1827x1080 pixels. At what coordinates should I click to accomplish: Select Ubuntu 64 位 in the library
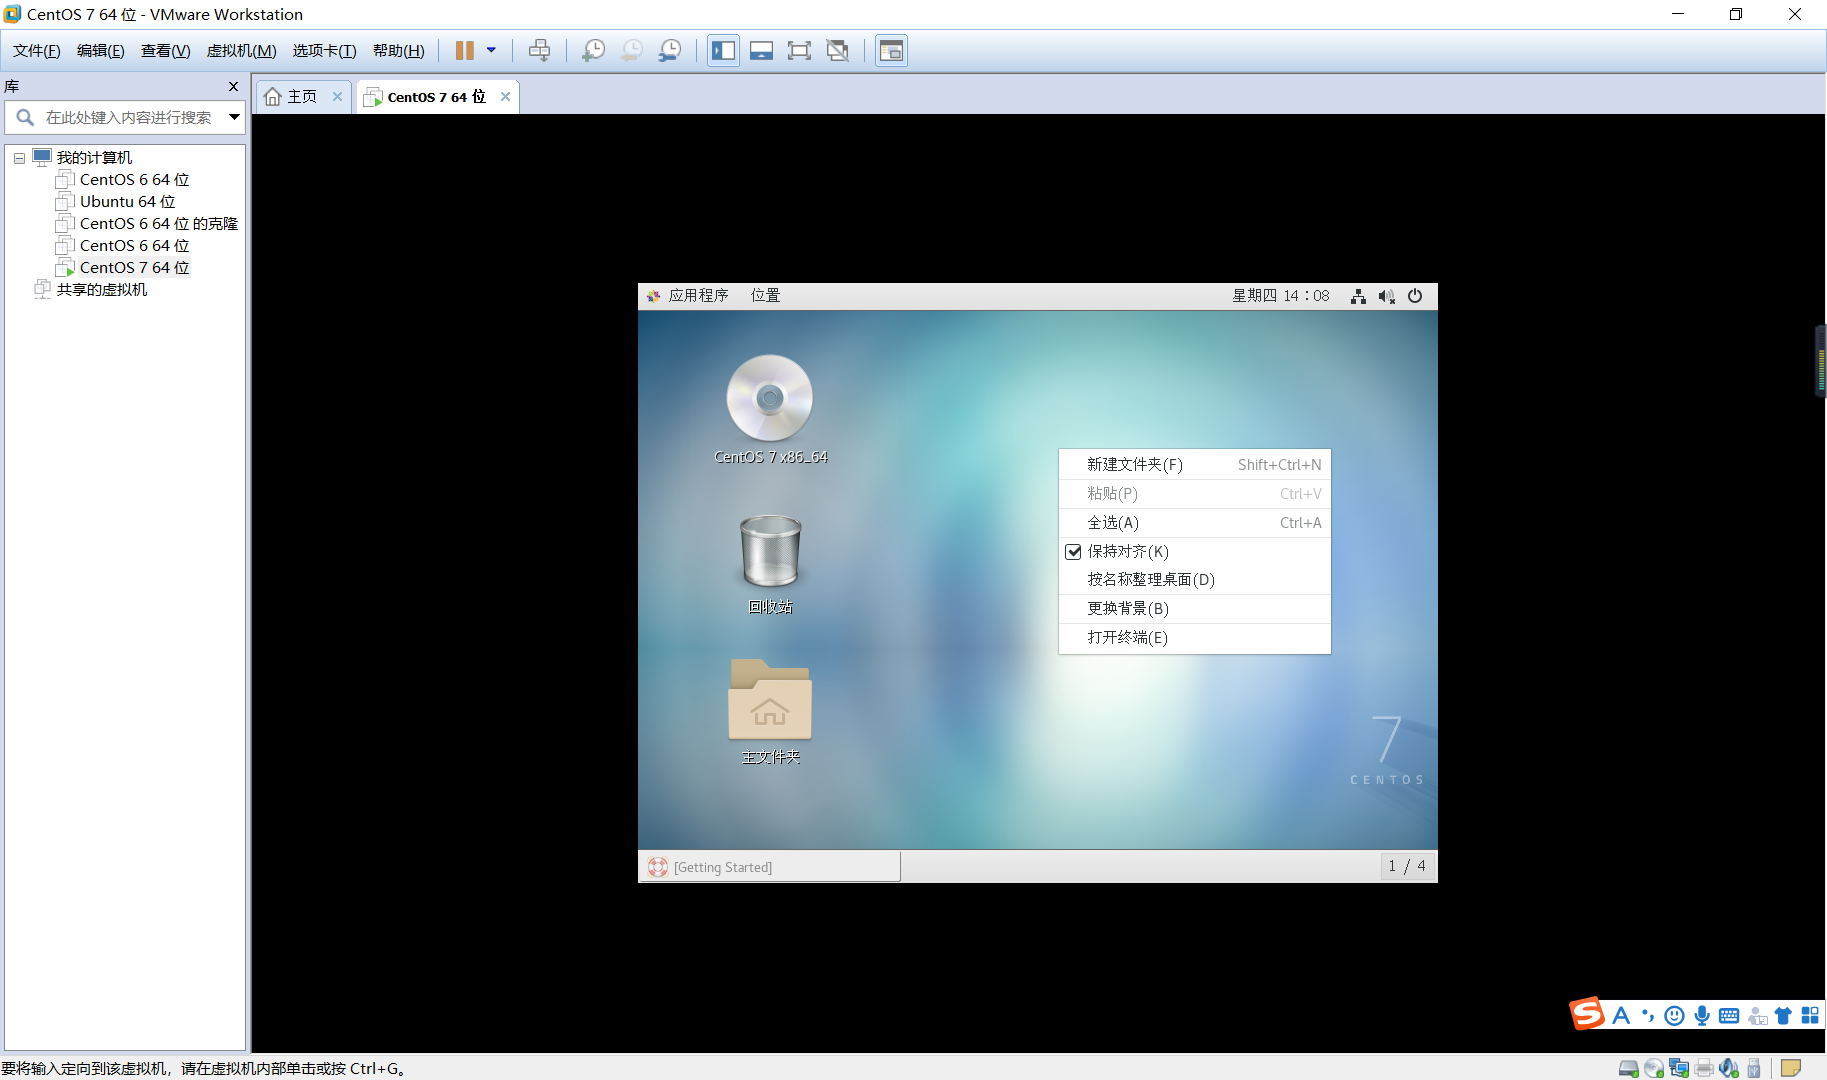click(x=127, y=202)
